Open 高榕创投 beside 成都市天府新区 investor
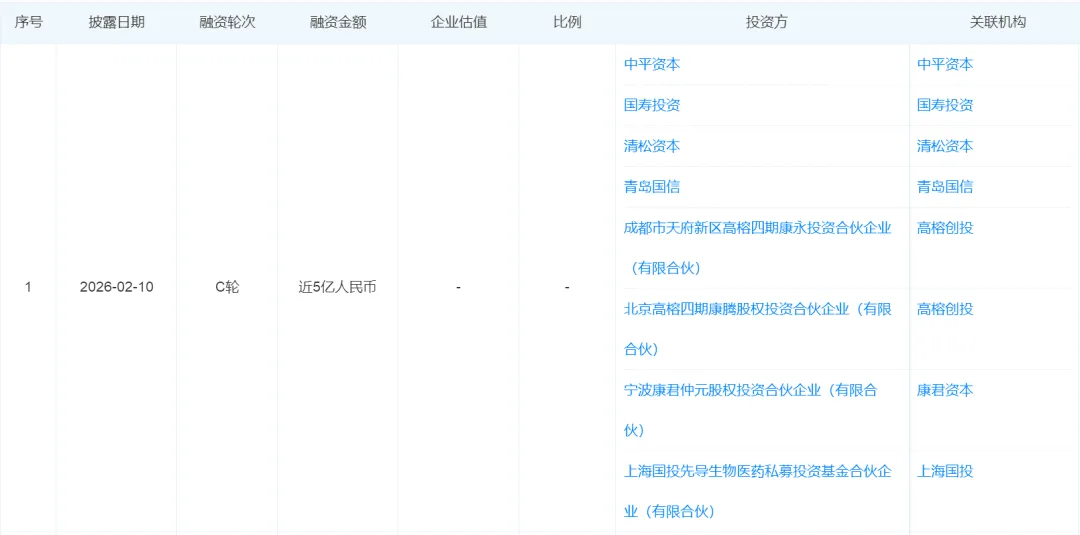 [x=945, y=228]
